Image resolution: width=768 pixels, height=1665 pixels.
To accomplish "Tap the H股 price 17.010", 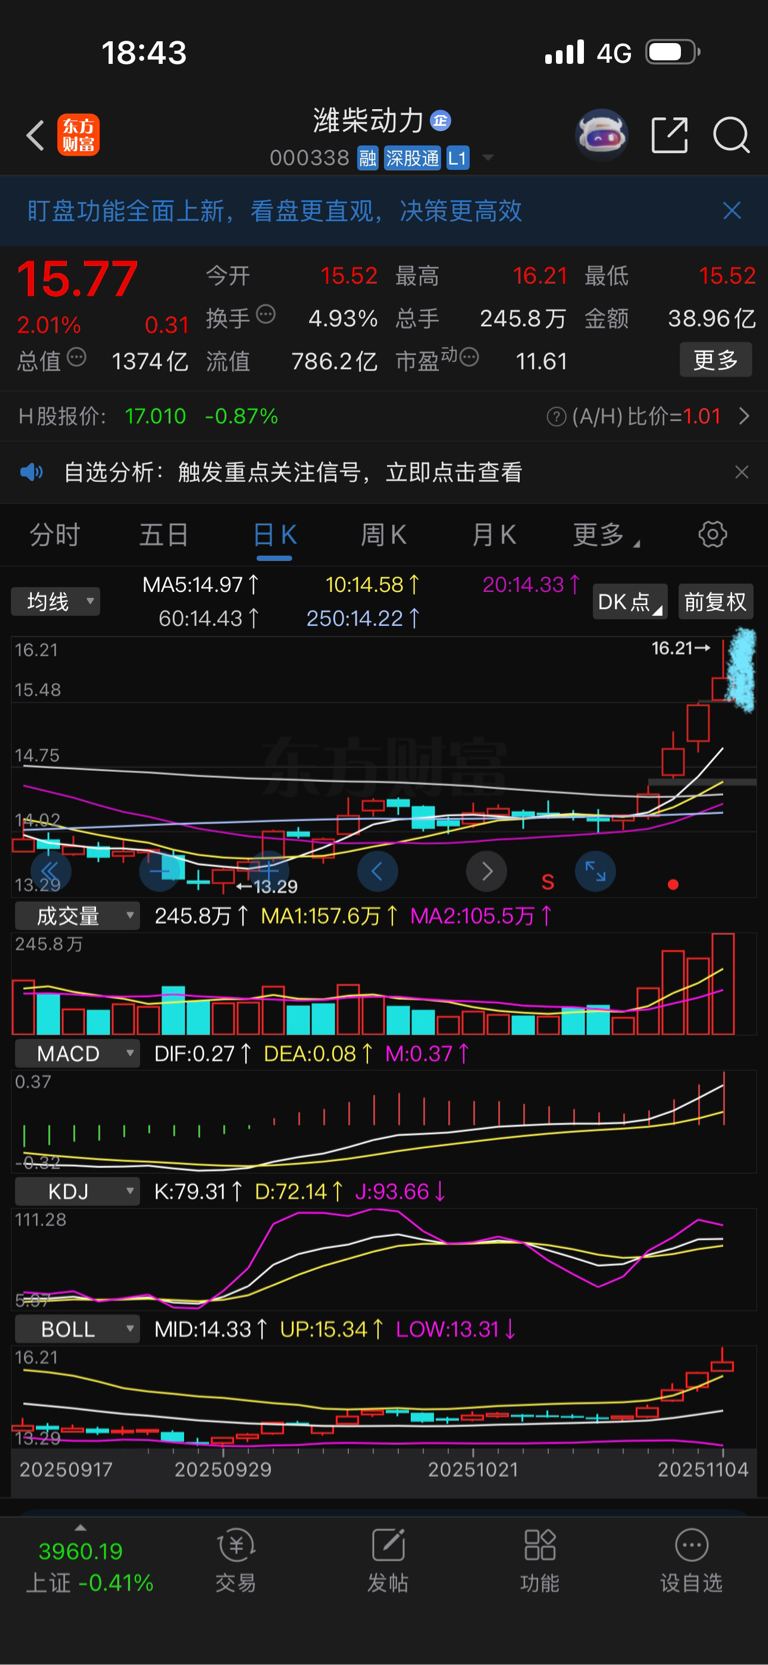I will 155,416.
